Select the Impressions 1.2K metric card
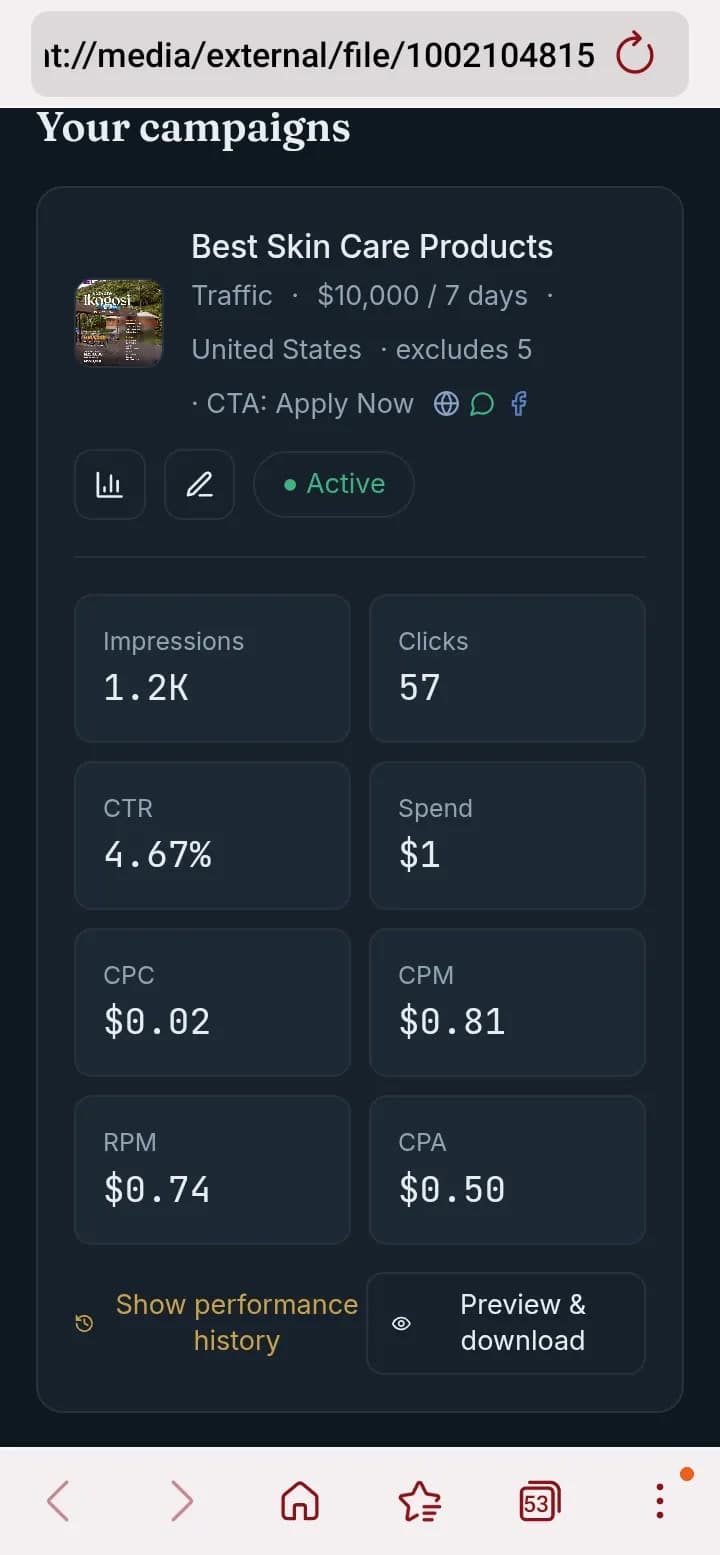This screenshot has width=720, height=1555. tap(212, 668)
